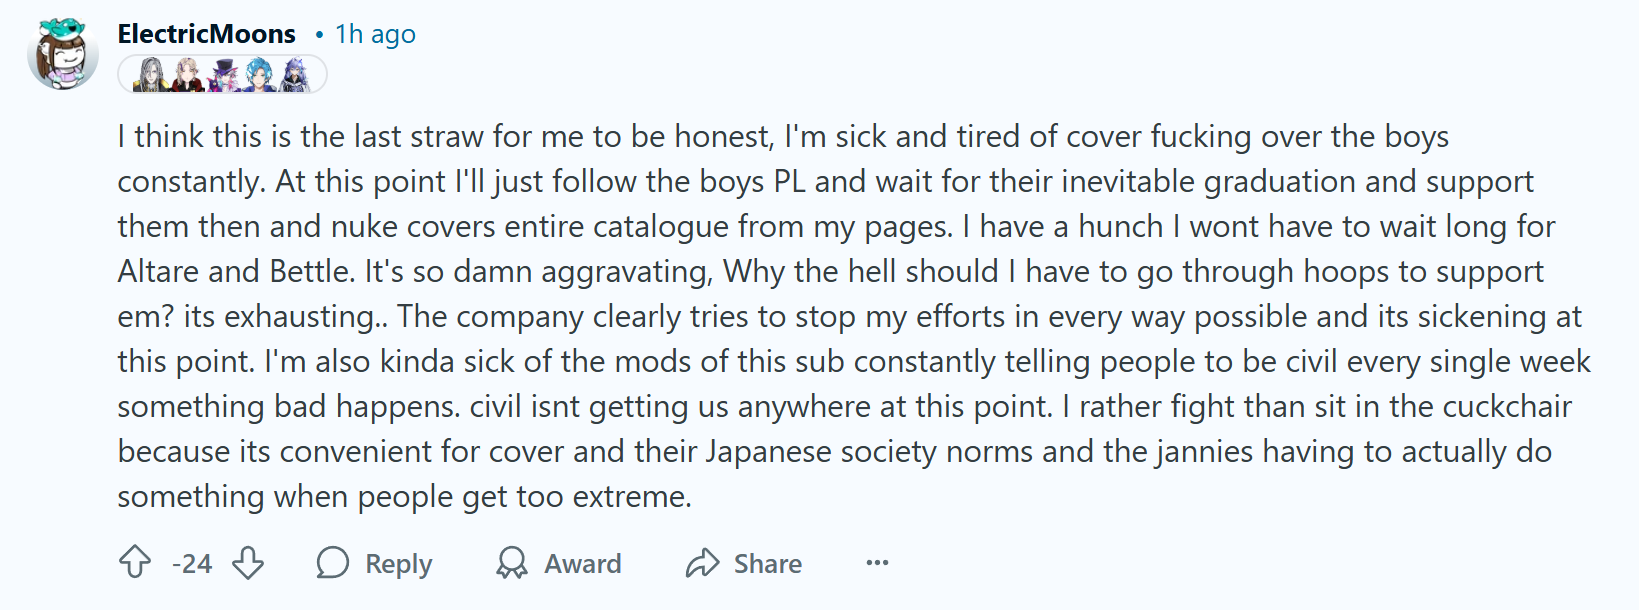Click the 'Award' text label

point(582,564)
